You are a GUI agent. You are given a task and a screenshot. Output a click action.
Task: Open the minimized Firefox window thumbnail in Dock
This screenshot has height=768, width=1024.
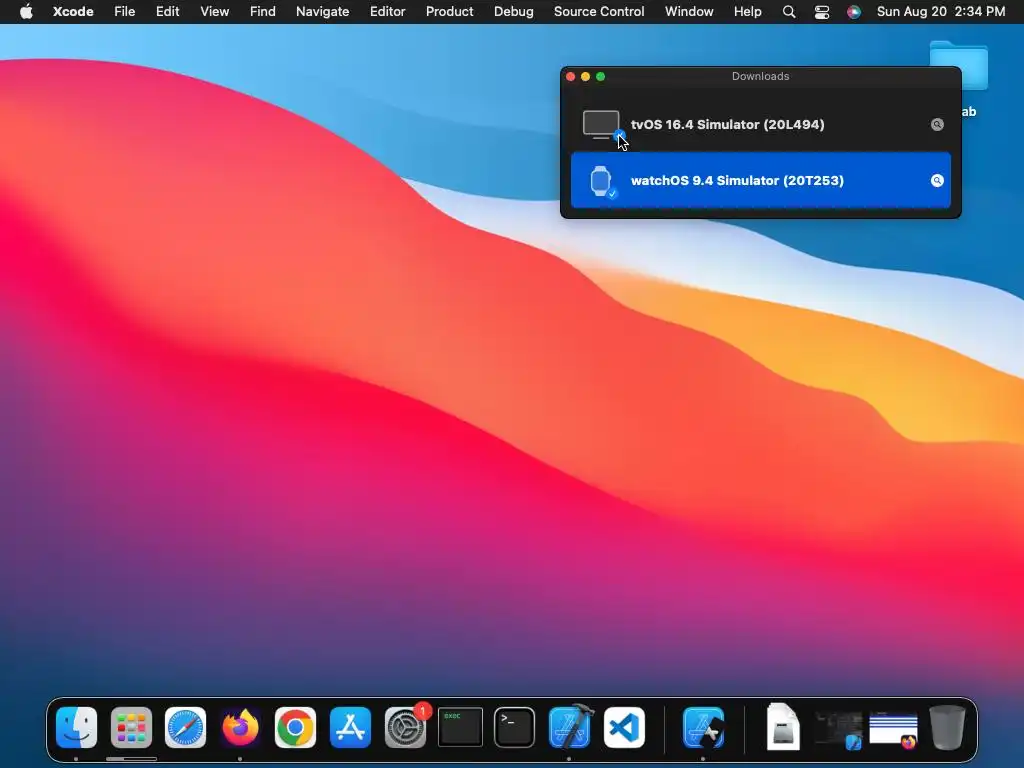tap(893, 730)
